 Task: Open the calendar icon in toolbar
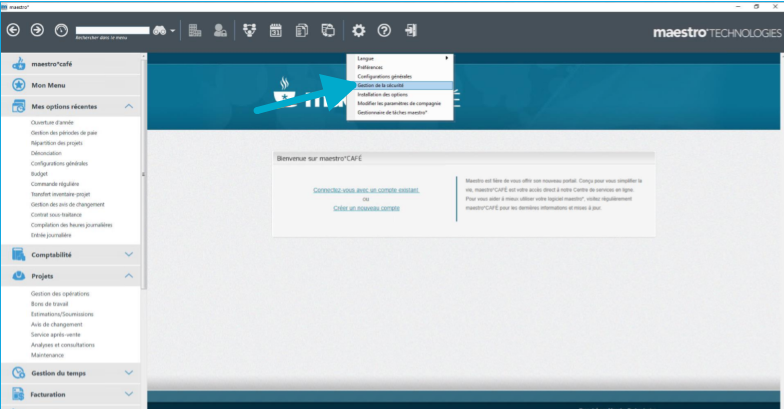(x=276, y=30)
